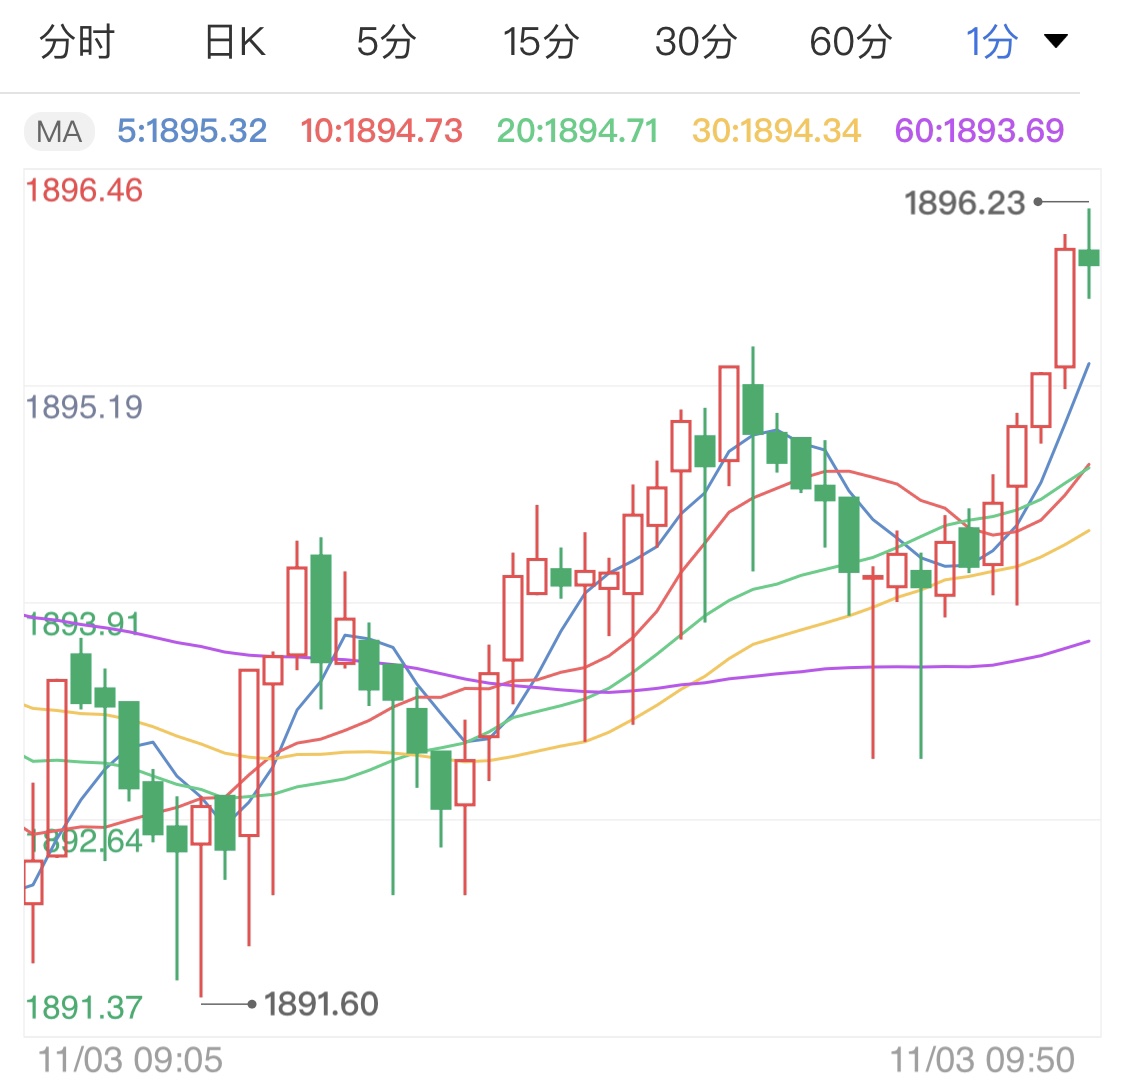
Task: Click the 11/03 09:50 end time label
Action: tap(982, 1060)
